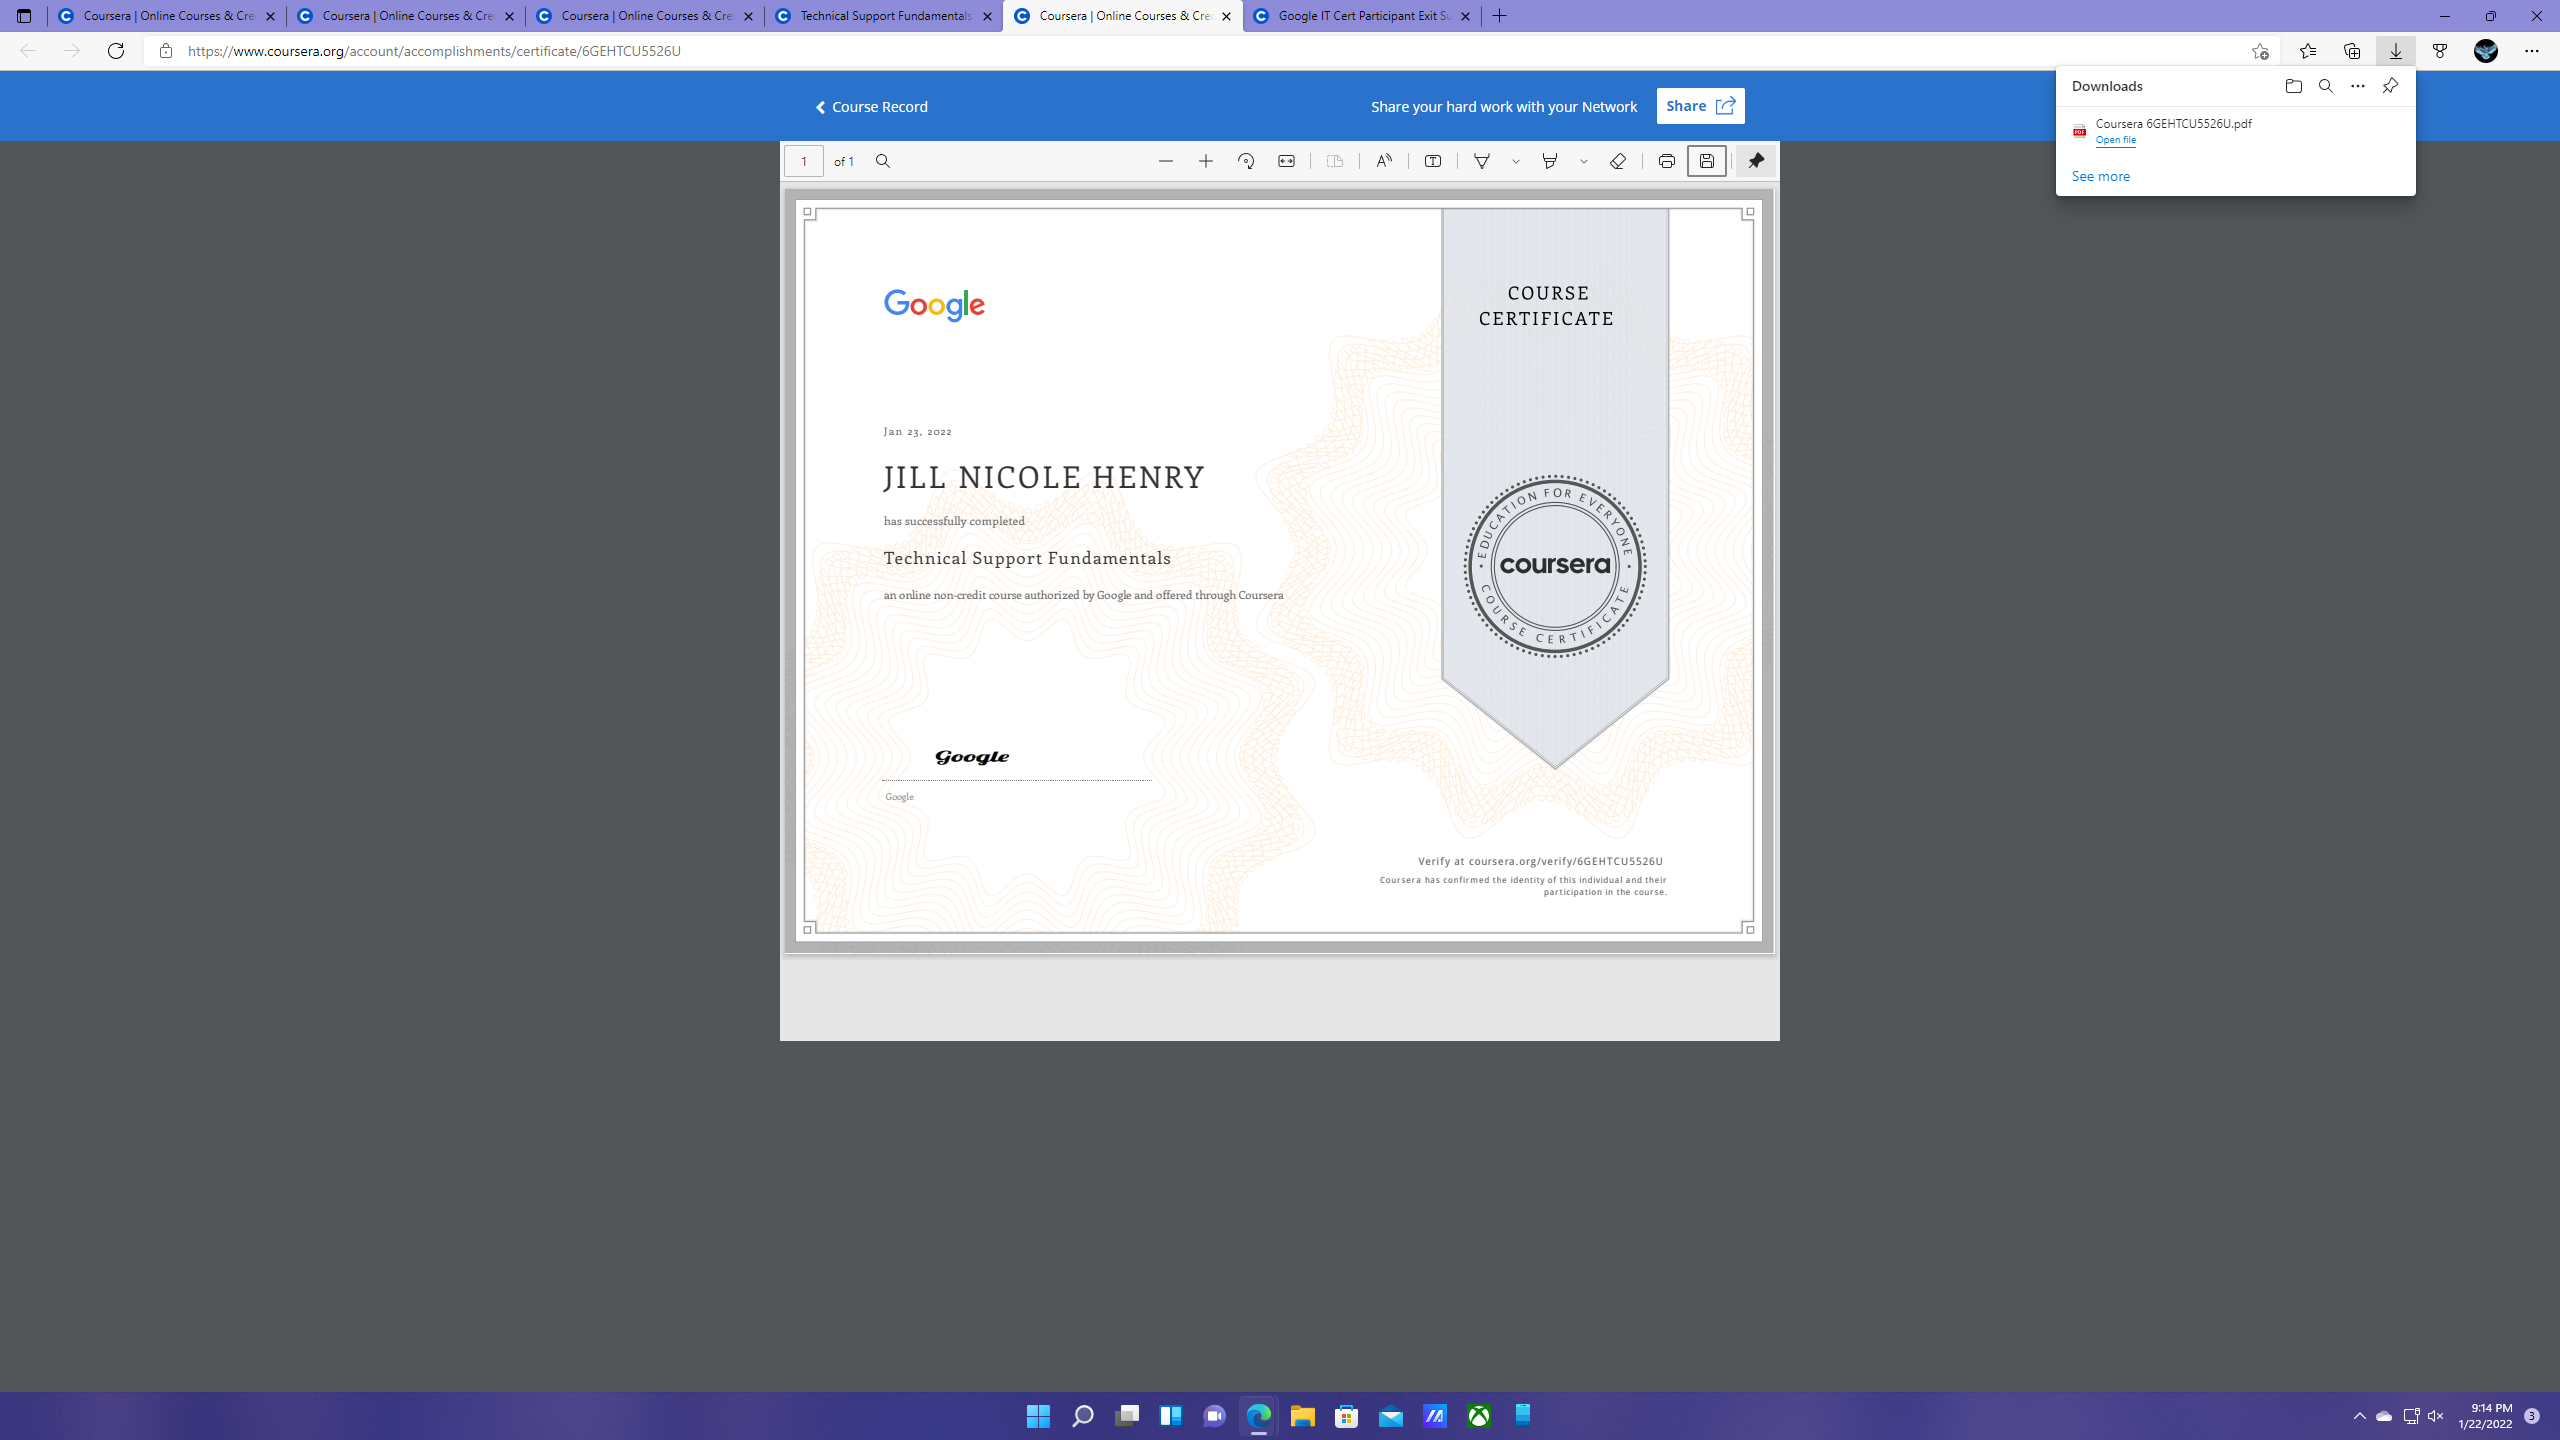Expand Draw pen options dropdown
The width and height of the screenshot is (2560, 1440).
click(x=1516, y=161)
